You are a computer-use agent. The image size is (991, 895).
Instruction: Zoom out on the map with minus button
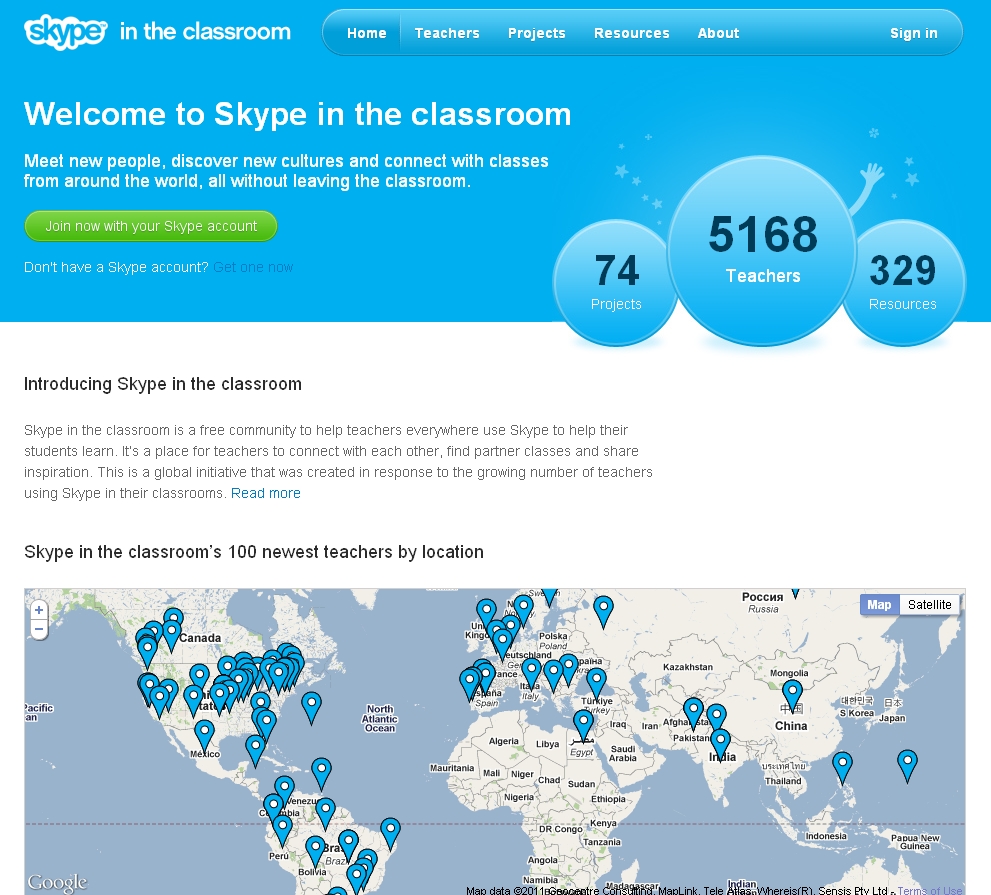pos(39,629)
